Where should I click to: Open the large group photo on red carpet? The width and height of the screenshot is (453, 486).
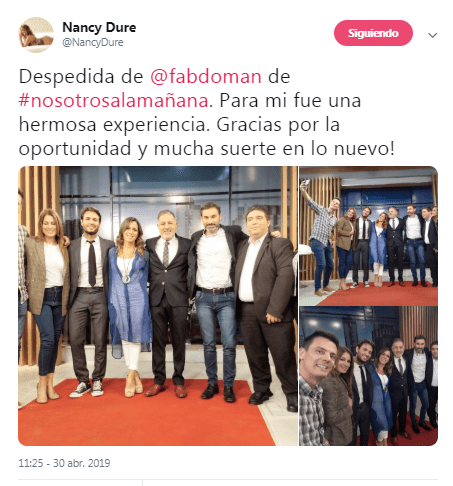click(158, 306)
